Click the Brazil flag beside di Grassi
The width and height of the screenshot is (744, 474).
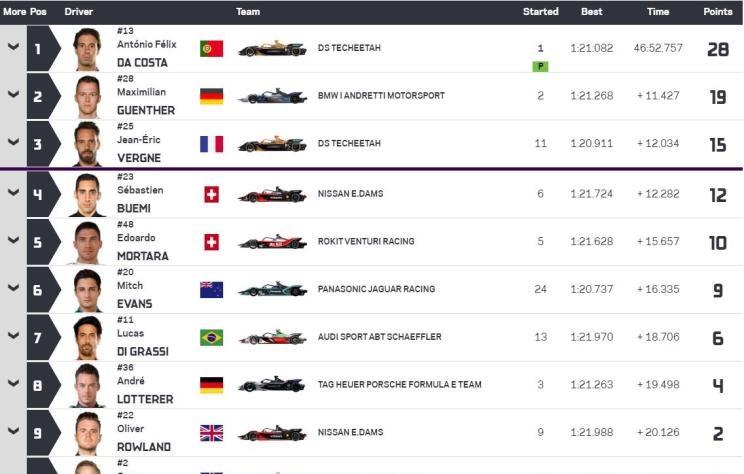tap(212, 337)
